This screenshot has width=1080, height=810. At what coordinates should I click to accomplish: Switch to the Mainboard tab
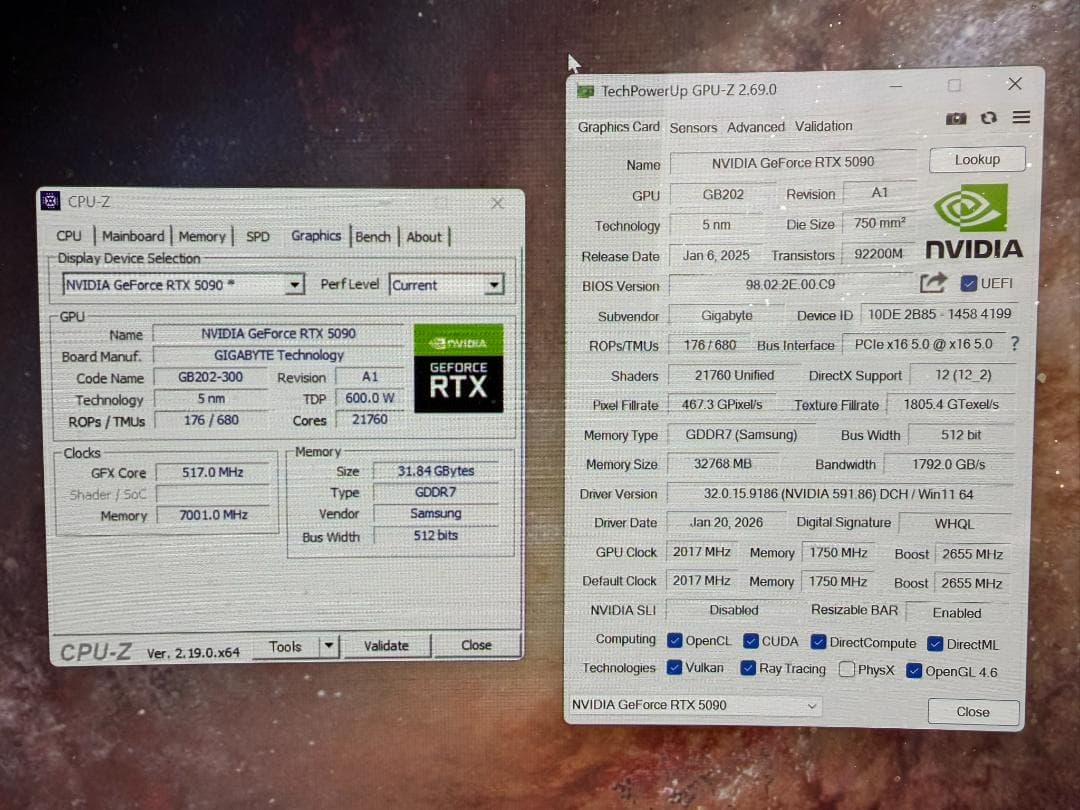[133, 236]
